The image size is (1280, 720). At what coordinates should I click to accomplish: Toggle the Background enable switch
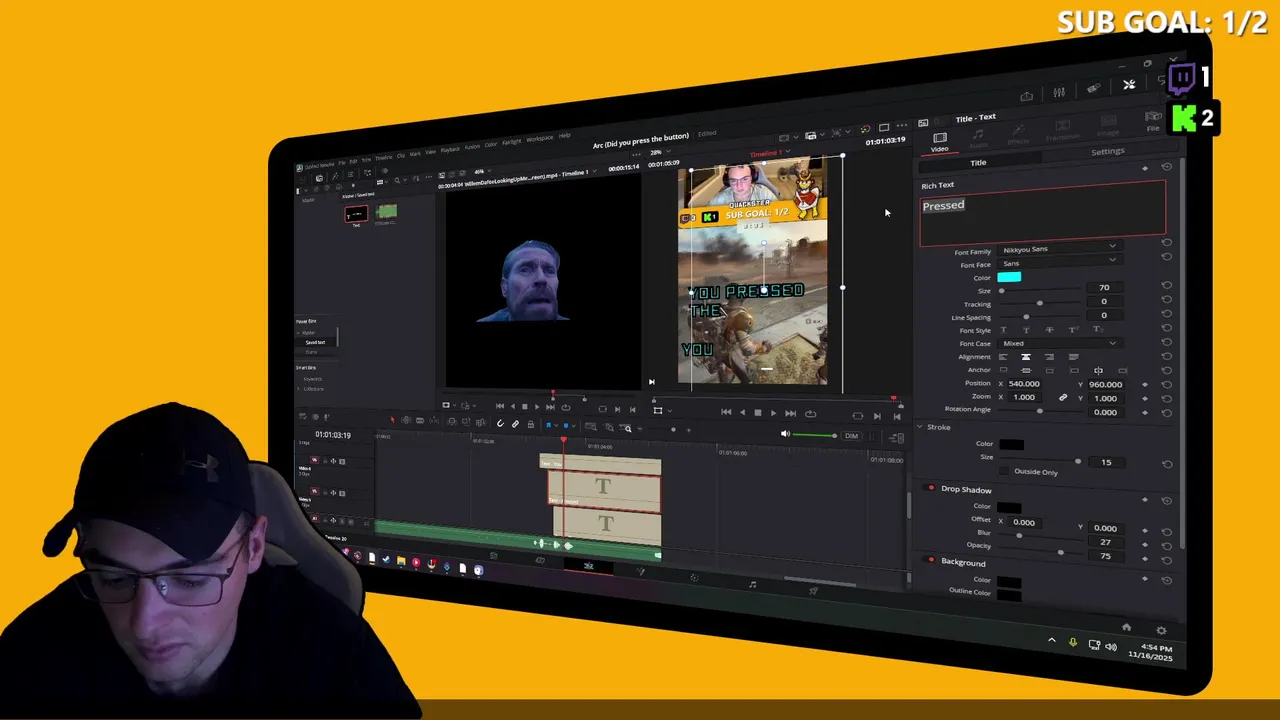931,560
